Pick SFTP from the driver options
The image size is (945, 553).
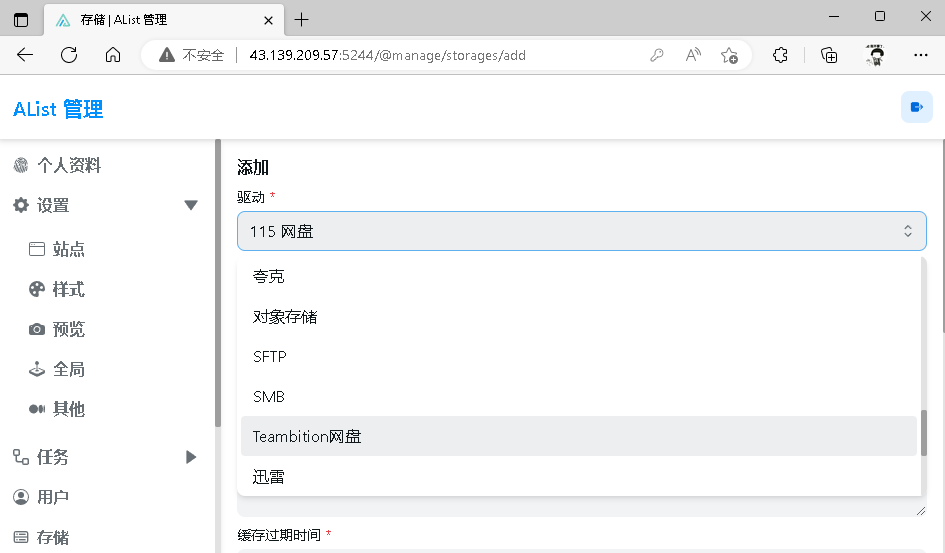(270, 356)
